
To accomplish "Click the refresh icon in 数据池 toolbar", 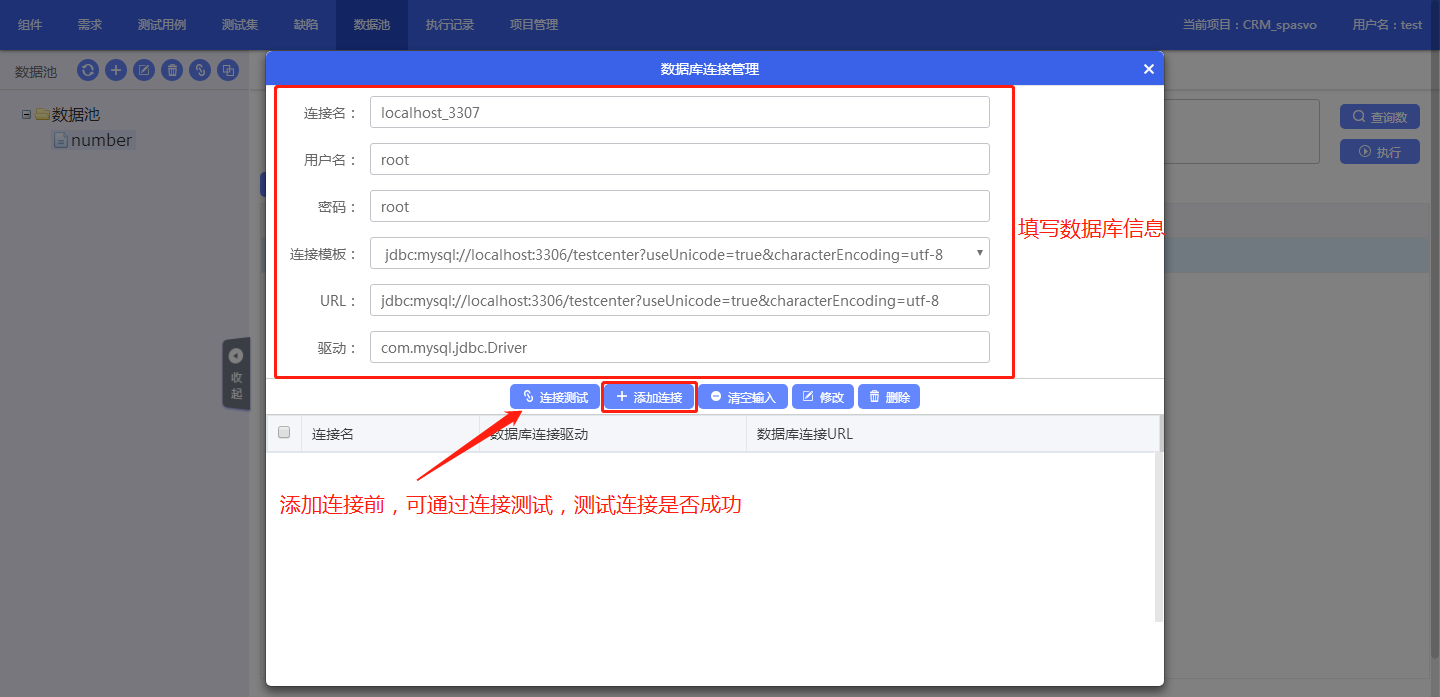I will 88,70.
